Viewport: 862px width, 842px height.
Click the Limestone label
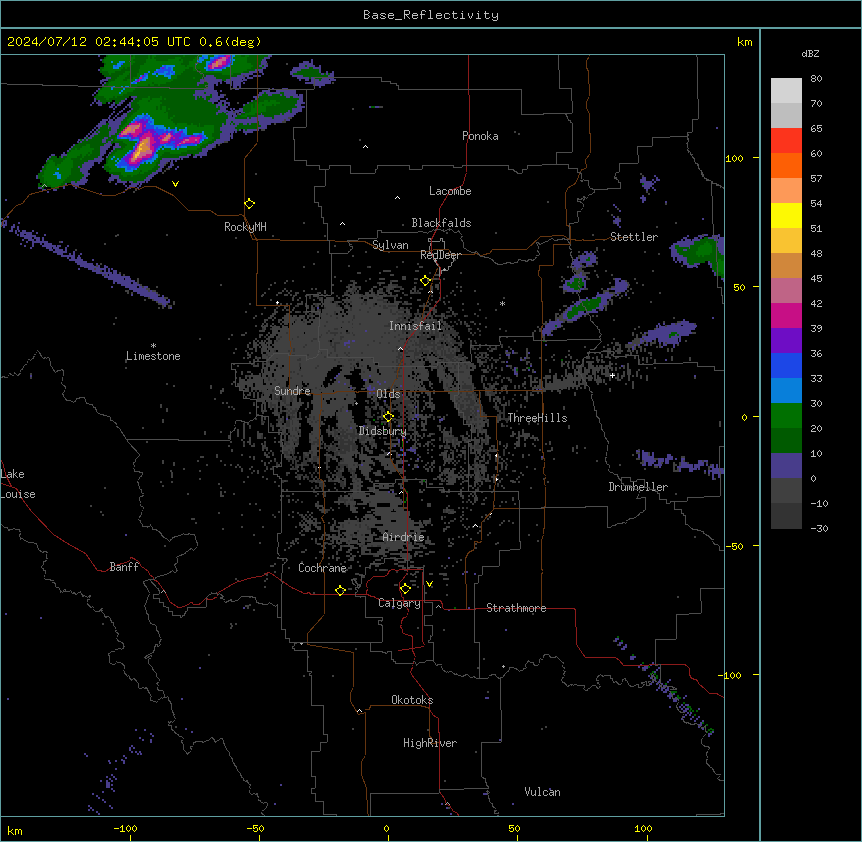tap(153, 356)
